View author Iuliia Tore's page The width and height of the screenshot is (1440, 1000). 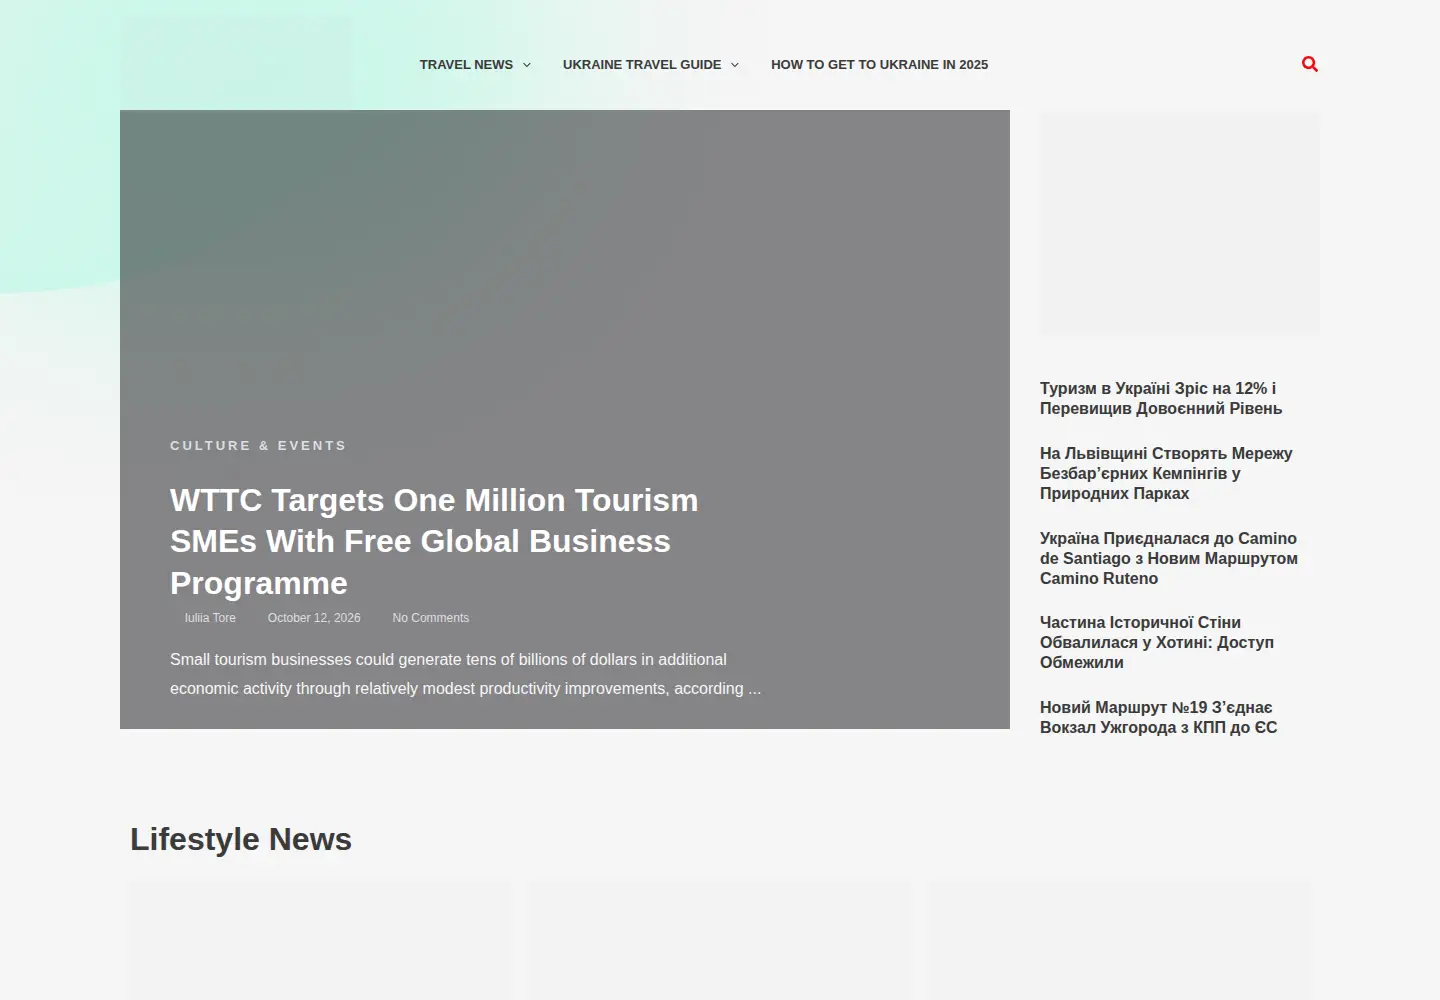pyautogui.click(x=210, y=618)
